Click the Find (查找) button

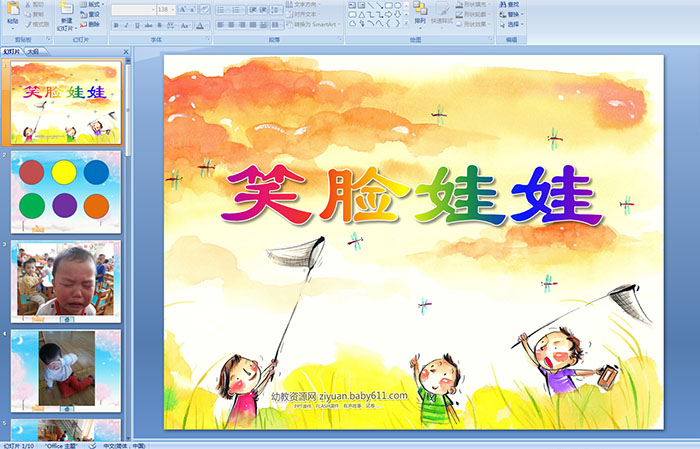point(510,4)
